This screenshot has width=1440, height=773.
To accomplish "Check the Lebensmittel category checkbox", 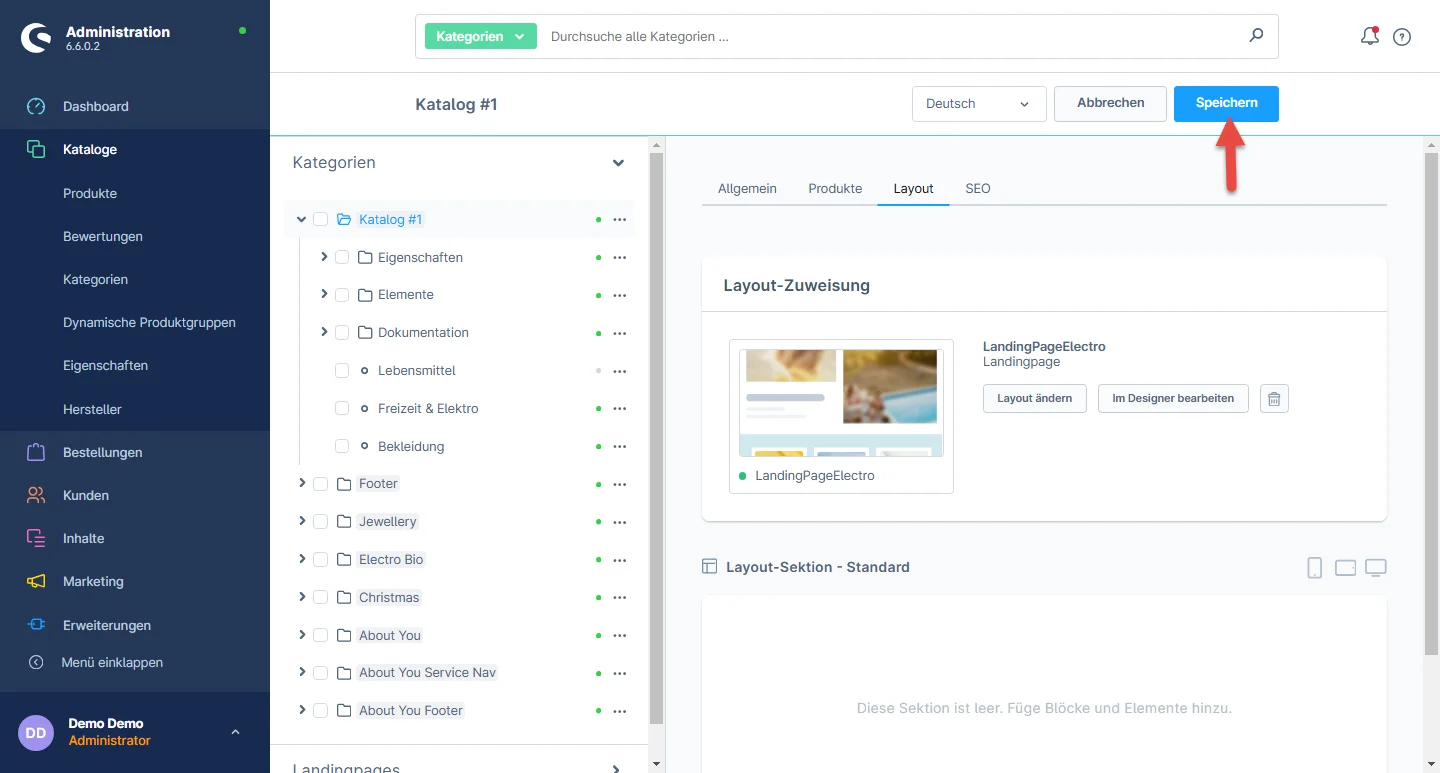I will (x=342, y=371).
